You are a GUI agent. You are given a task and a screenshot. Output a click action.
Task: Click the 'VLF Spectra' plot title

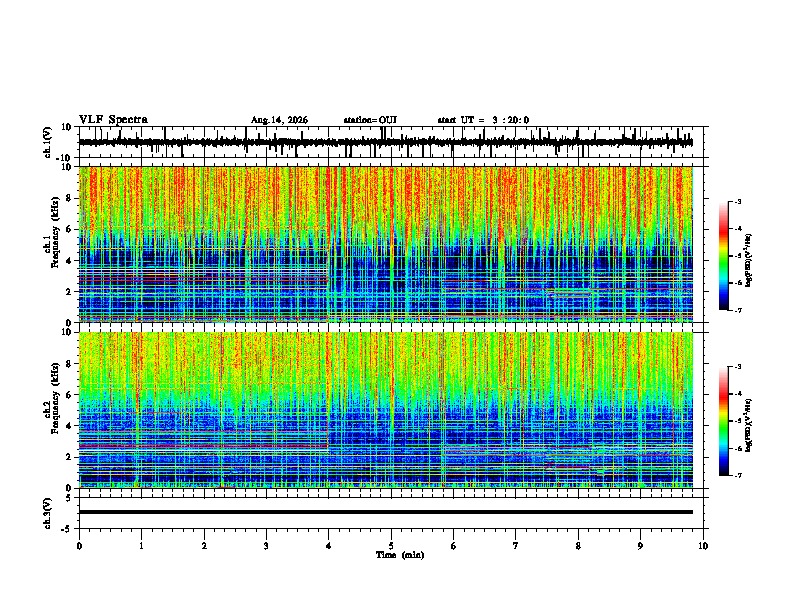point(113,120)
